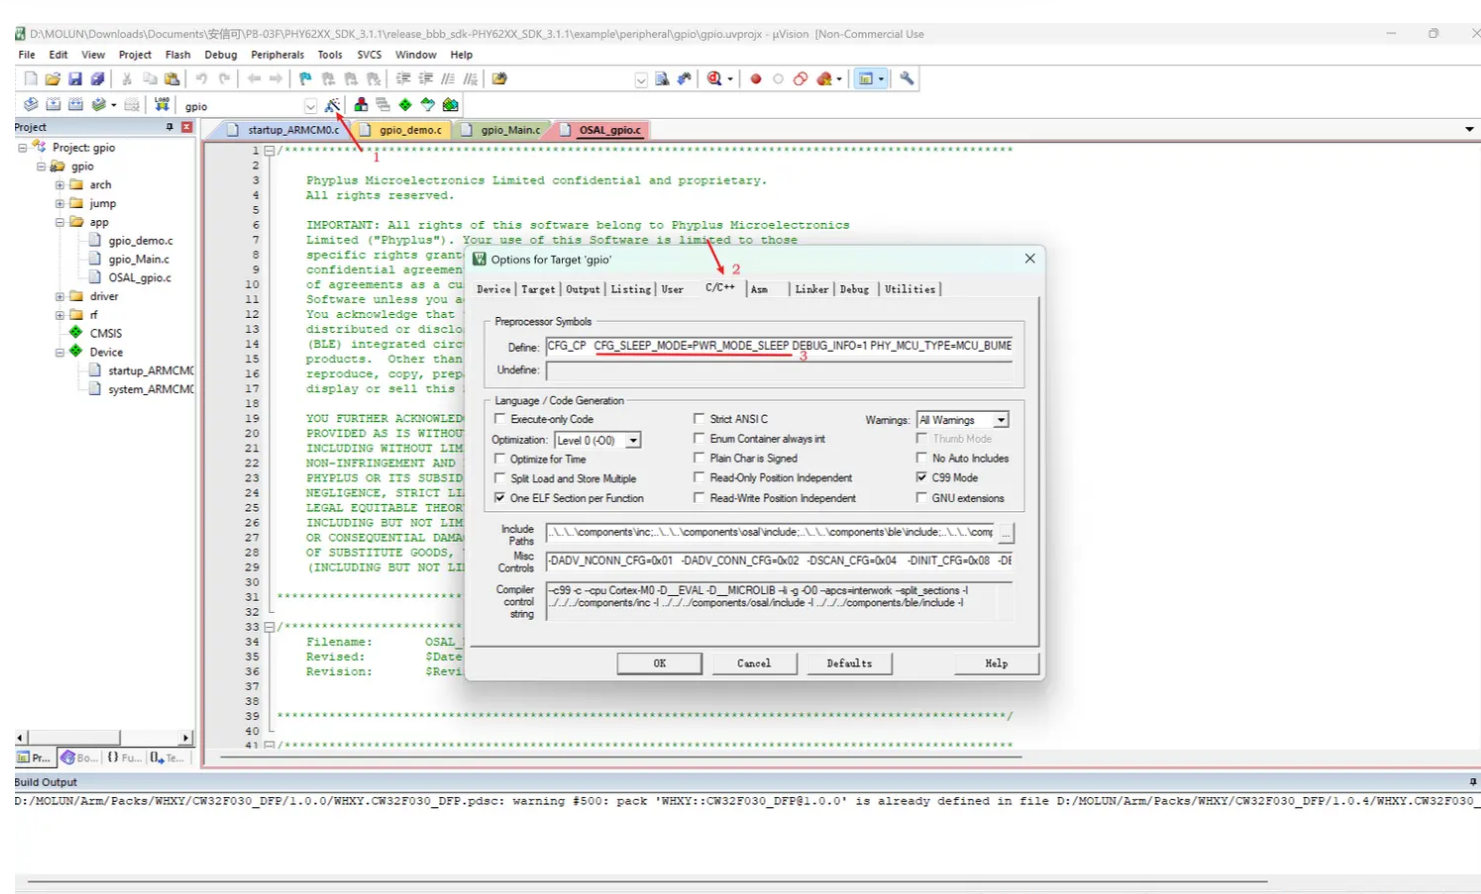Expand the driver folder
This screenshot has height=894, width=1481.
(x=60, y=296)
